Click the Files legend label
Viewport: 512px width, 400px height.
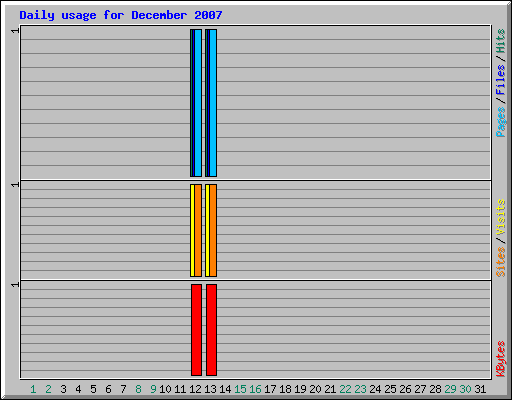click(x=501, y=80)
